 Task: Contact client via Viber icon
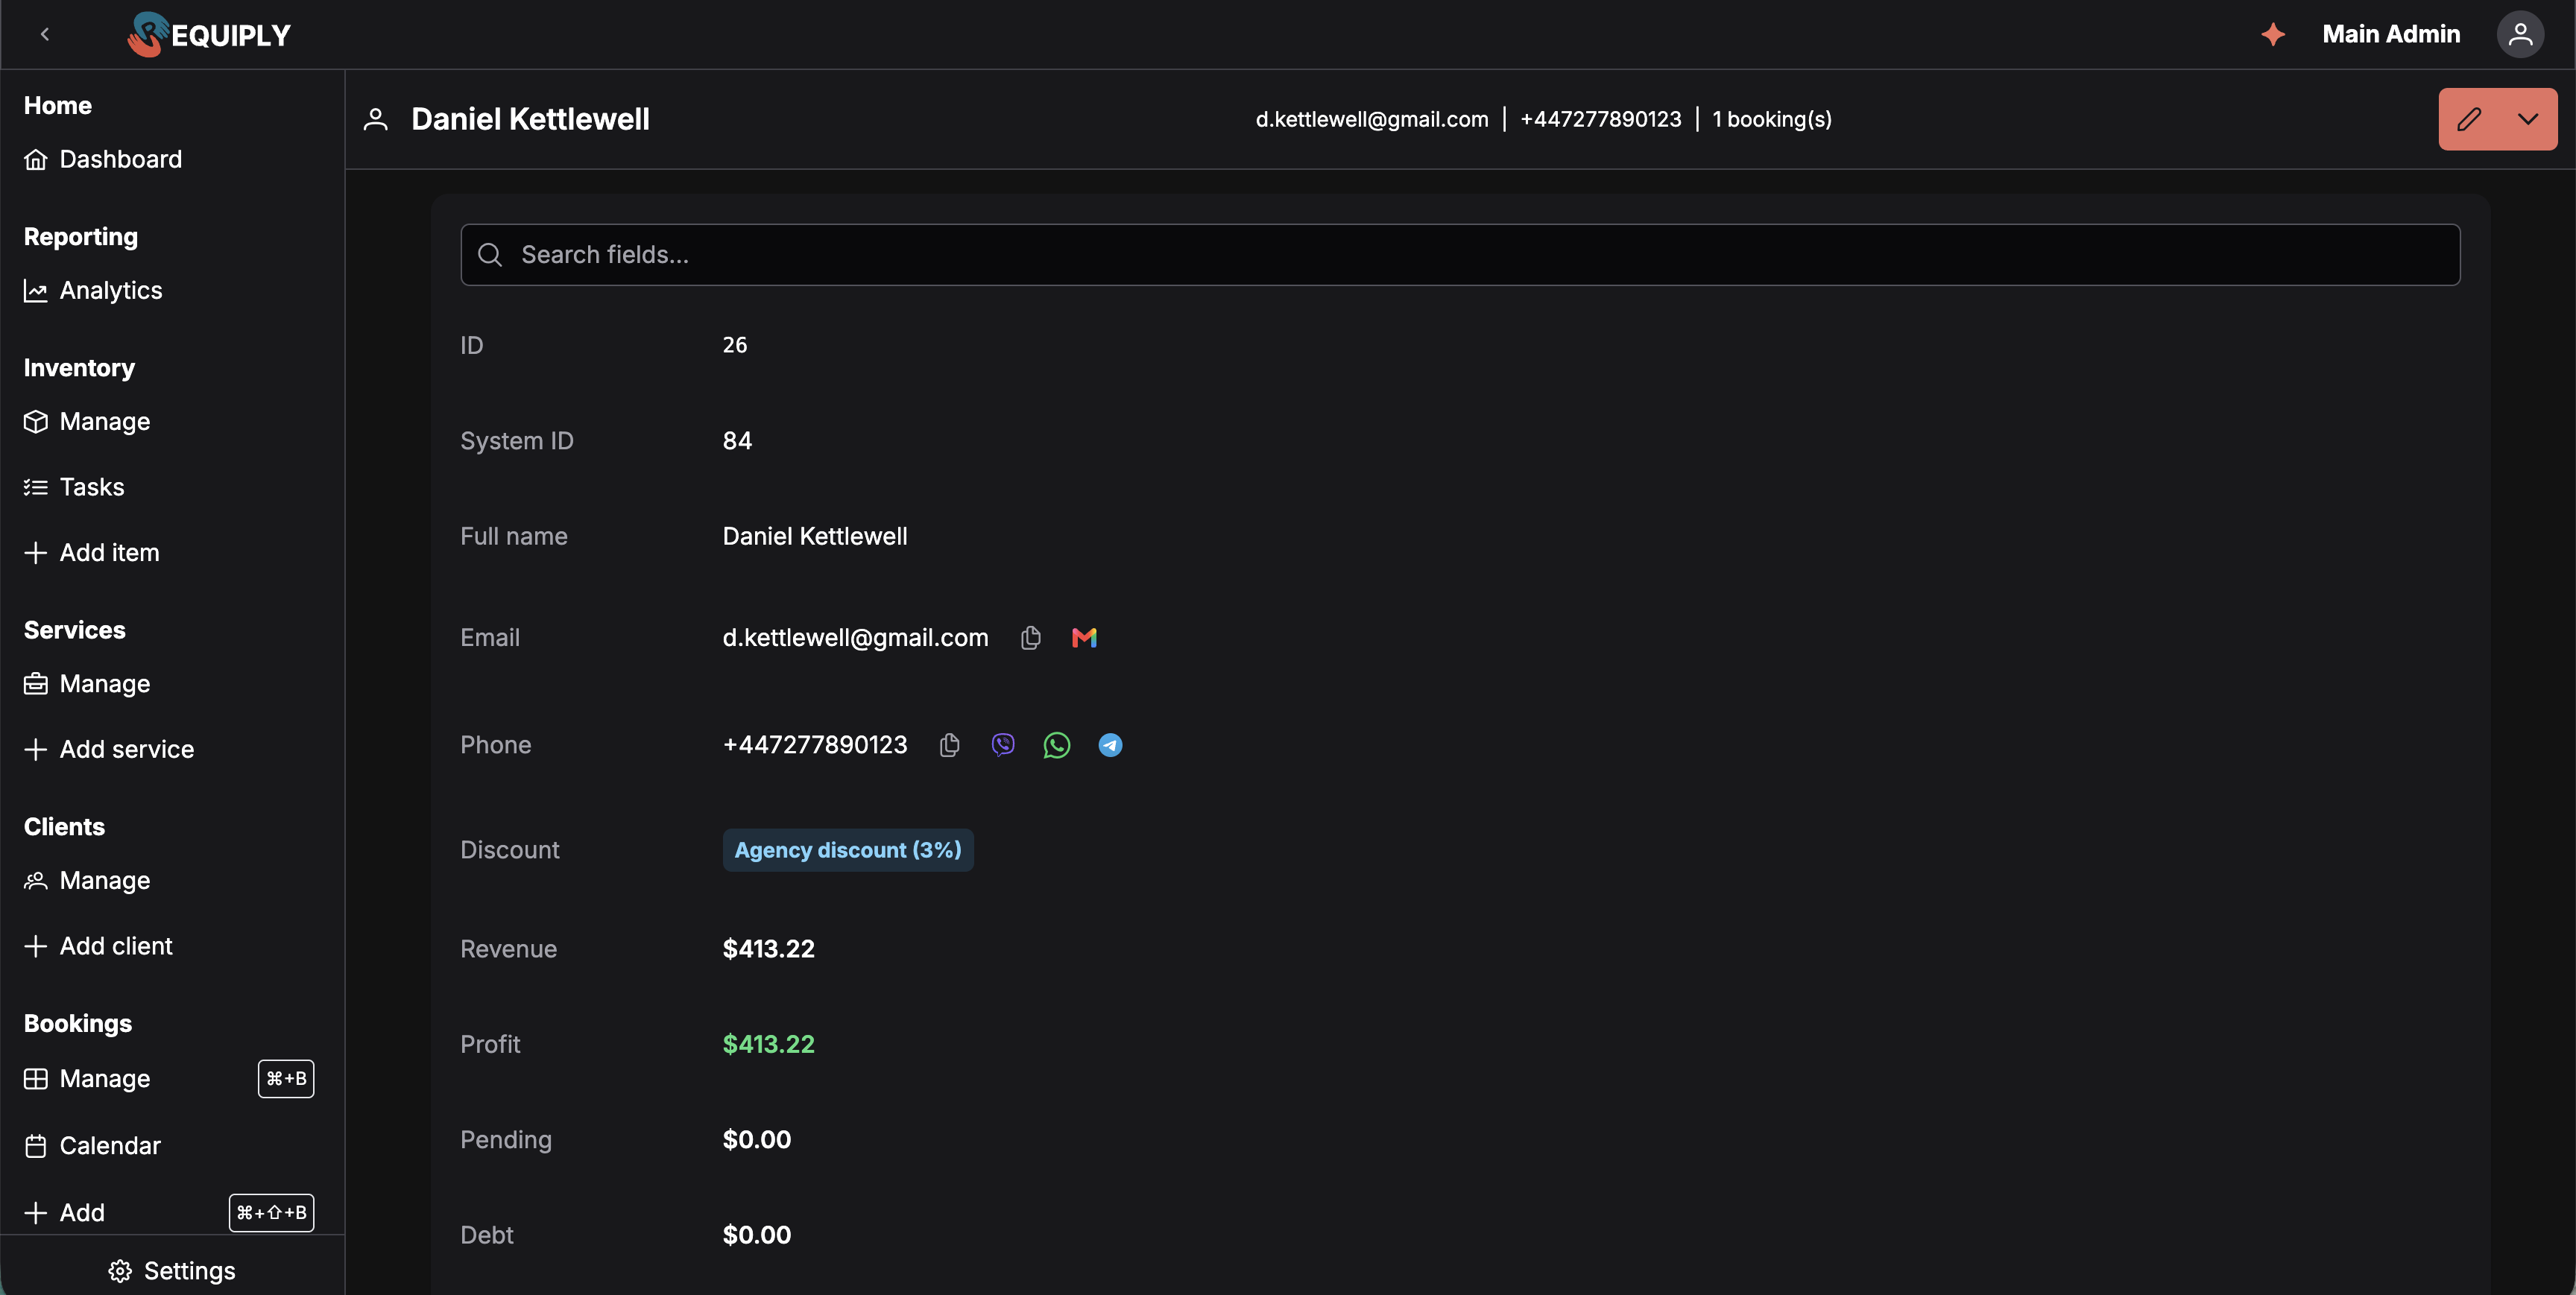1003,745
